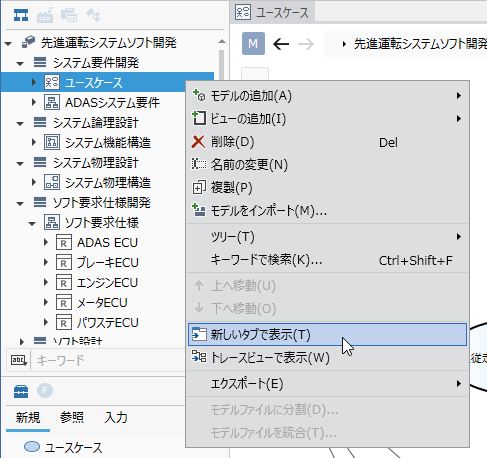
Task: Select 新しいタブで表示(T) menu item
Action: tap(327, 334)
